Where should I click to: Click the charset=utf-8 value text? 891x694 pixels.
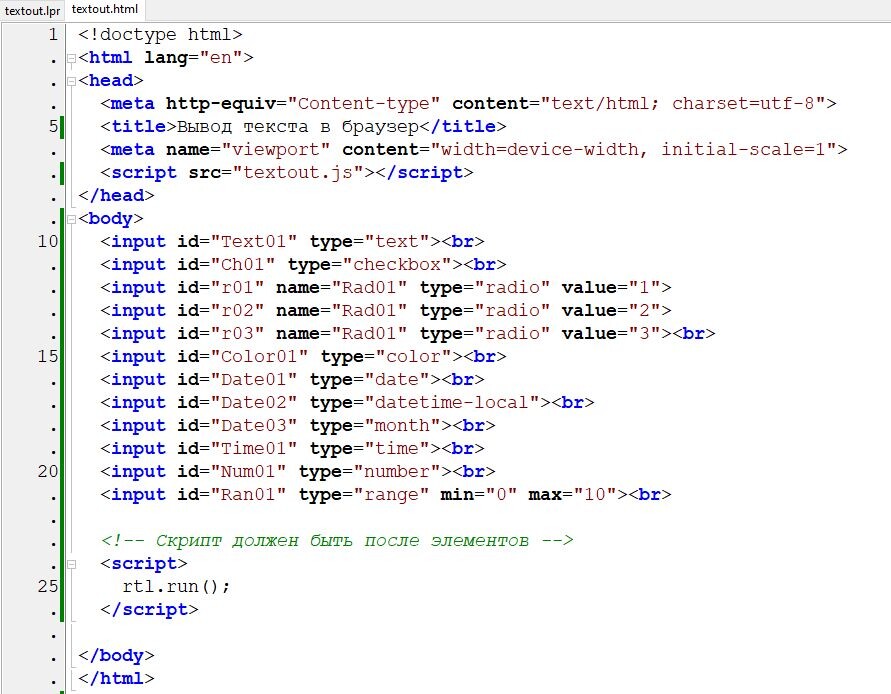point(743,103)
